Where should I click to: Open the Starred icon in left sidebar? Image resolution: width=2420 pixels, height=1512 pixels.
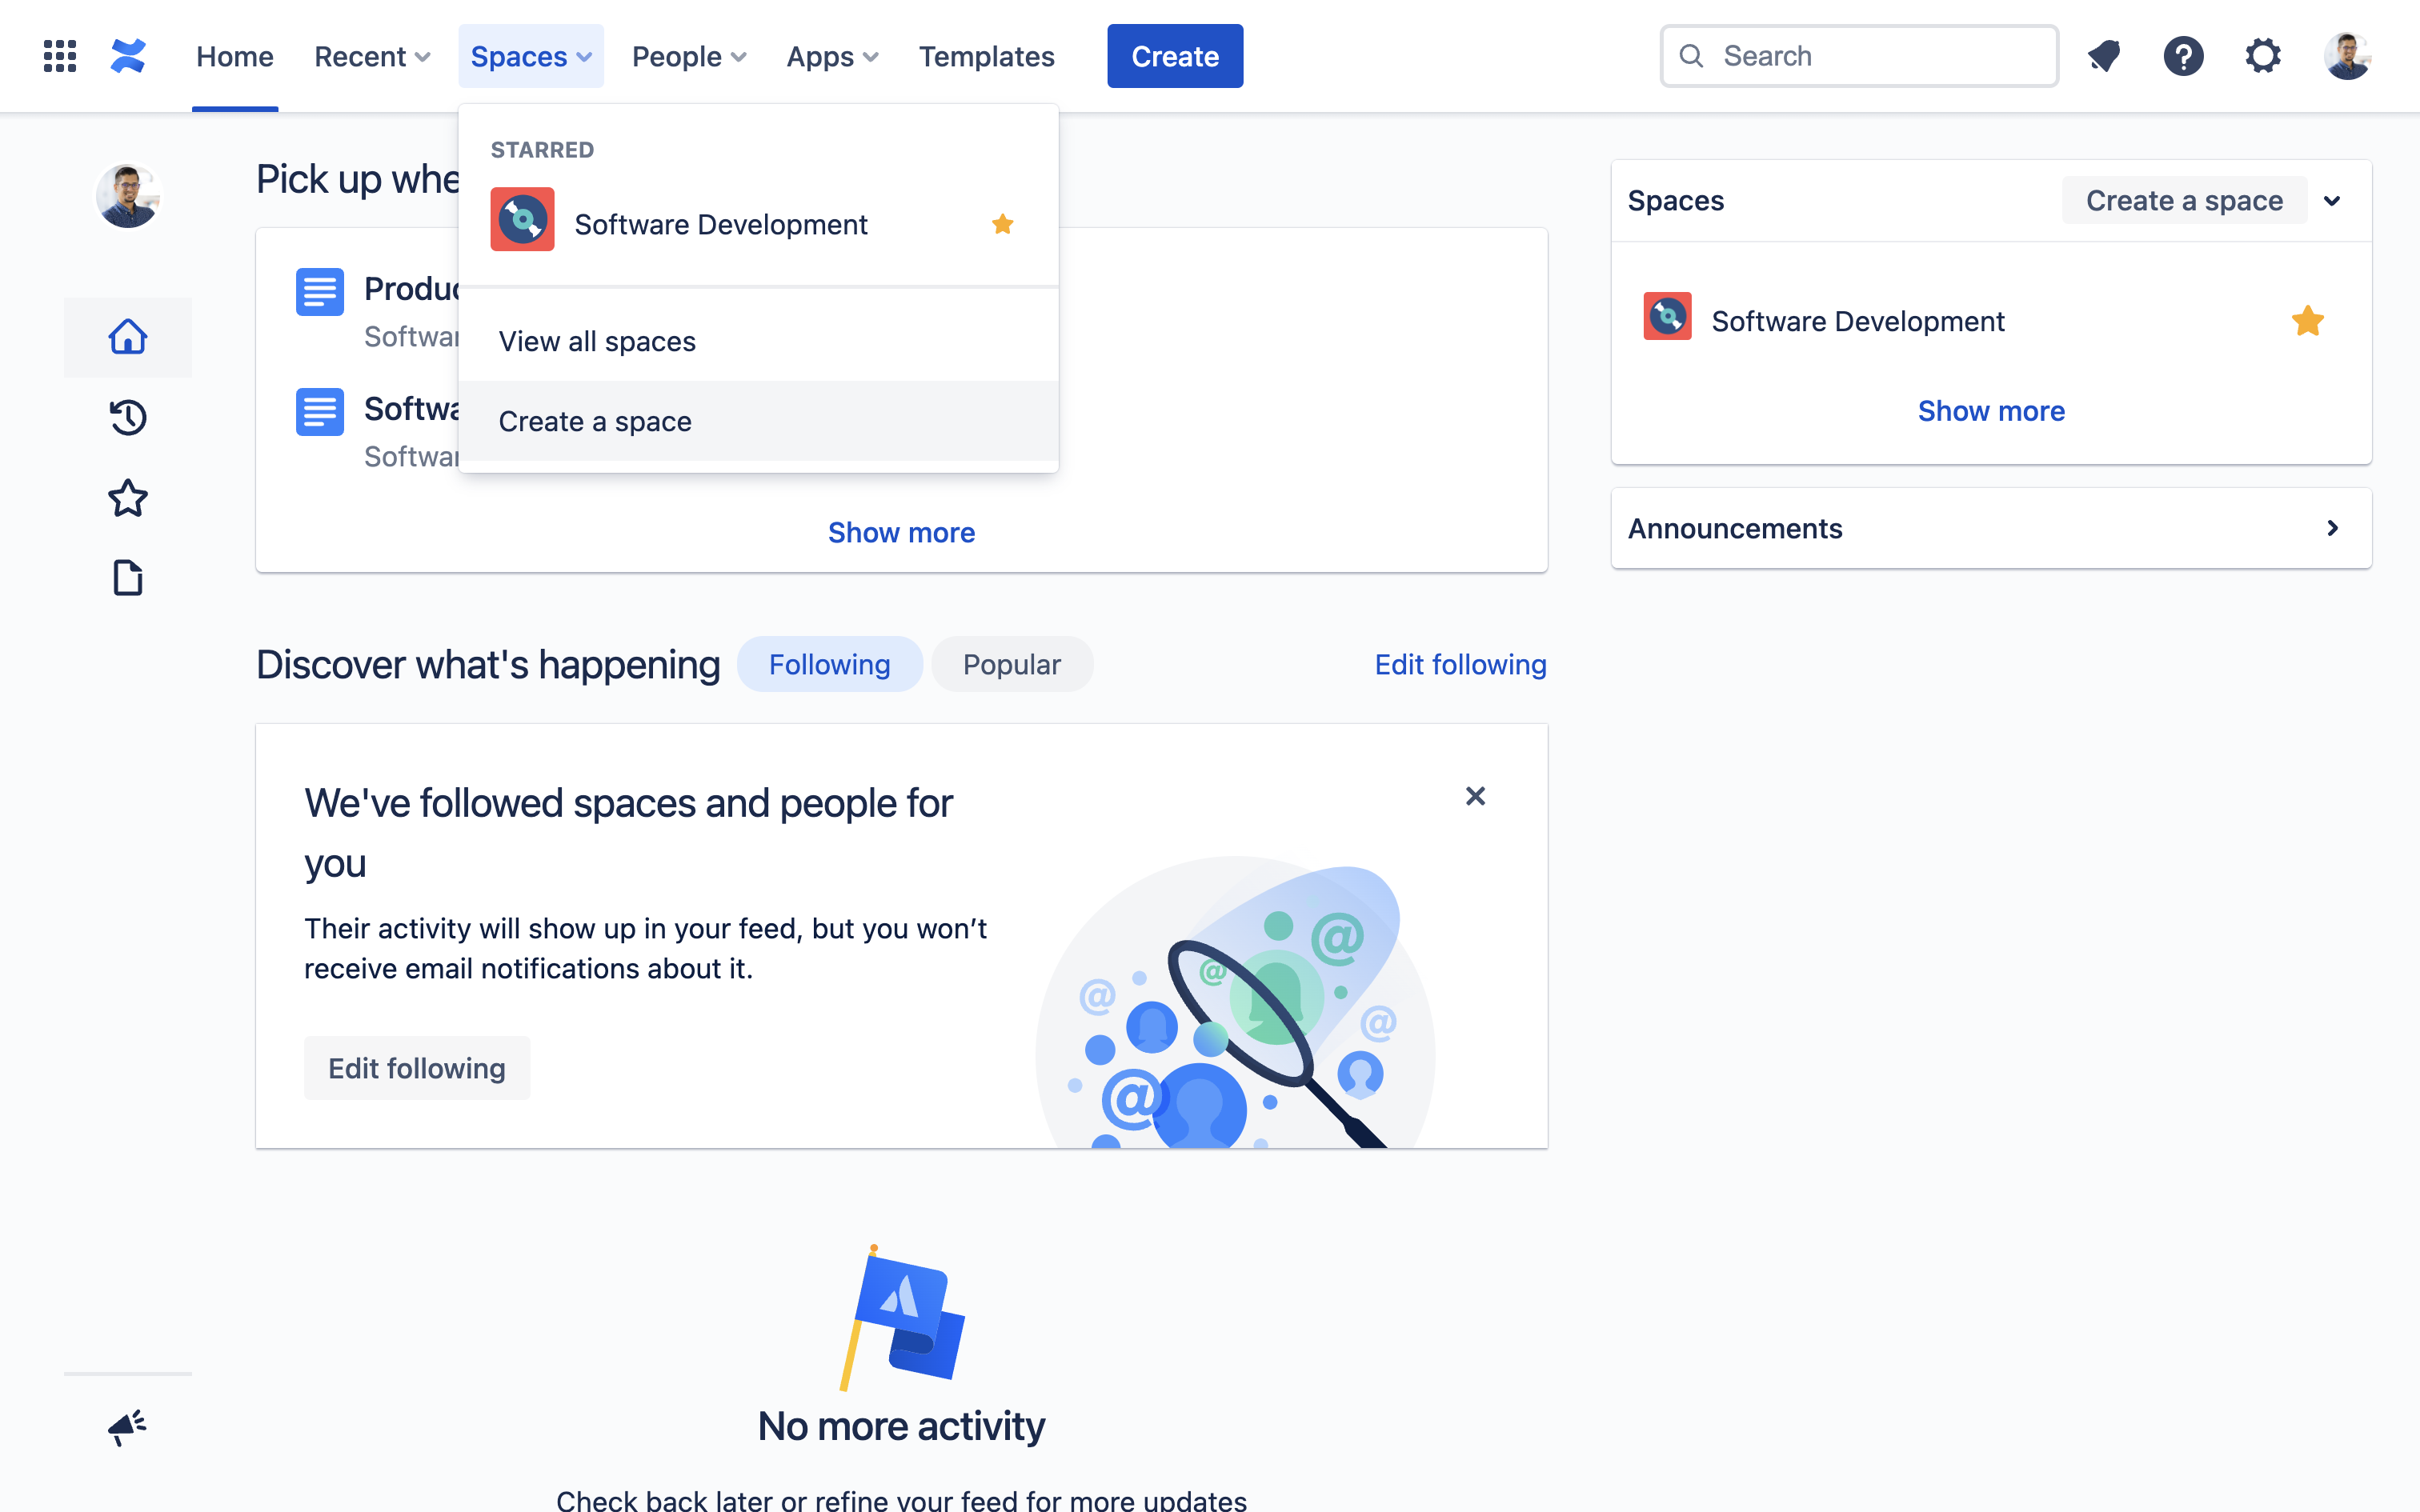pyautogui.click(x=128, y=497)
